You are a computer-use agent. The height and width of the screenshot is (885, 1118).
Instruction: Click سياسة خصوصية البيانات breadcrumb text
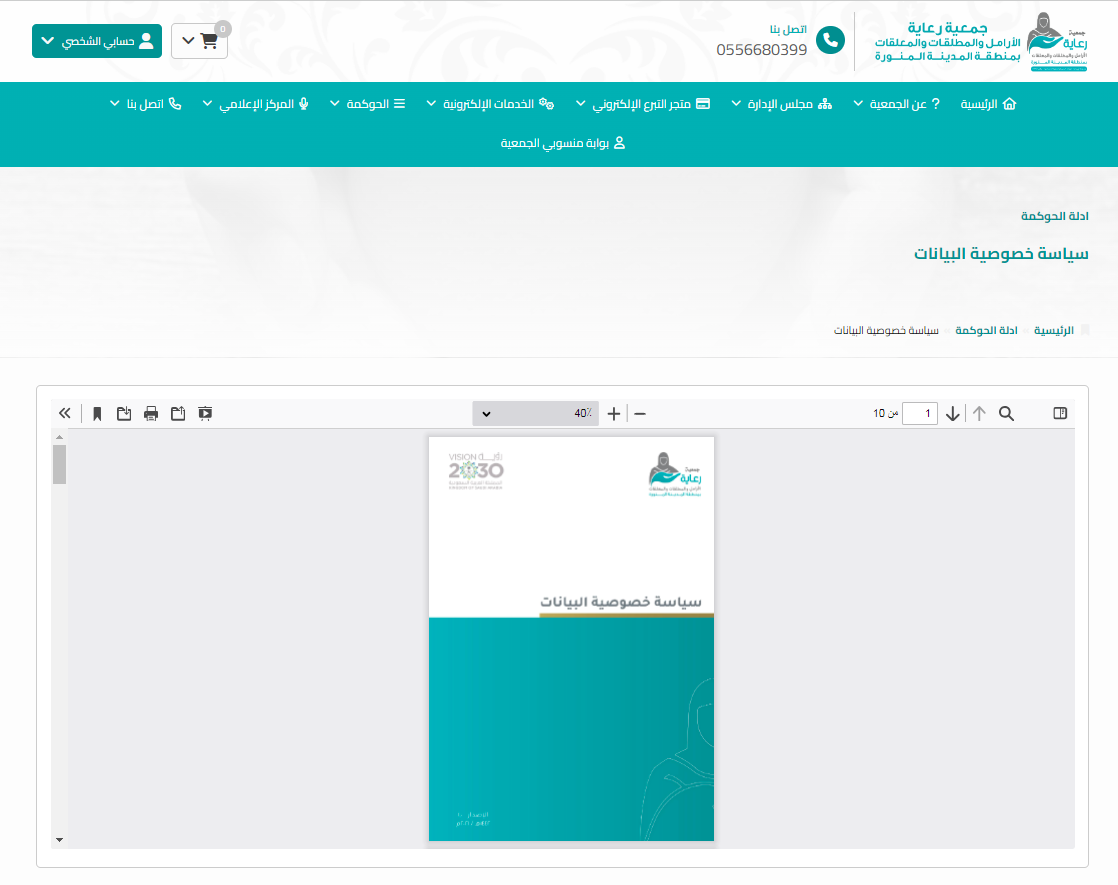tap(886, 330)
